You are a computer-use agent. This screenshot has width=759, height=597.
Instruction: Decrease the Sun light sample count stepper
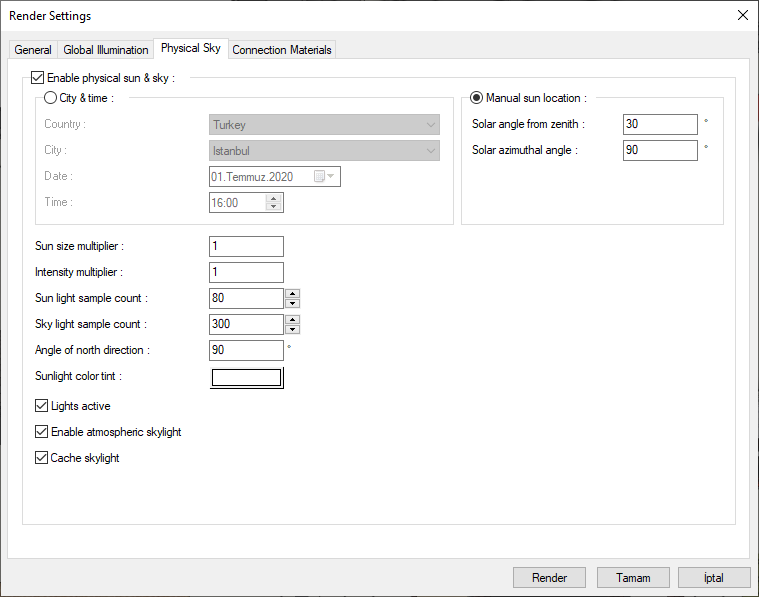click(x=292, y=303)
